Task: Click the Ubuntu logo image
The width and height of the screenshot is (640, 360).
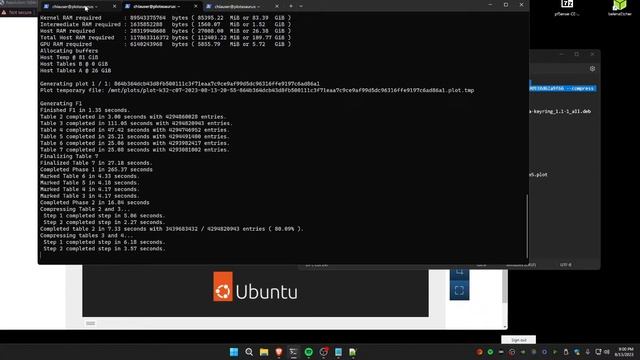Action: pyautogui.click(x=256, y=287)
